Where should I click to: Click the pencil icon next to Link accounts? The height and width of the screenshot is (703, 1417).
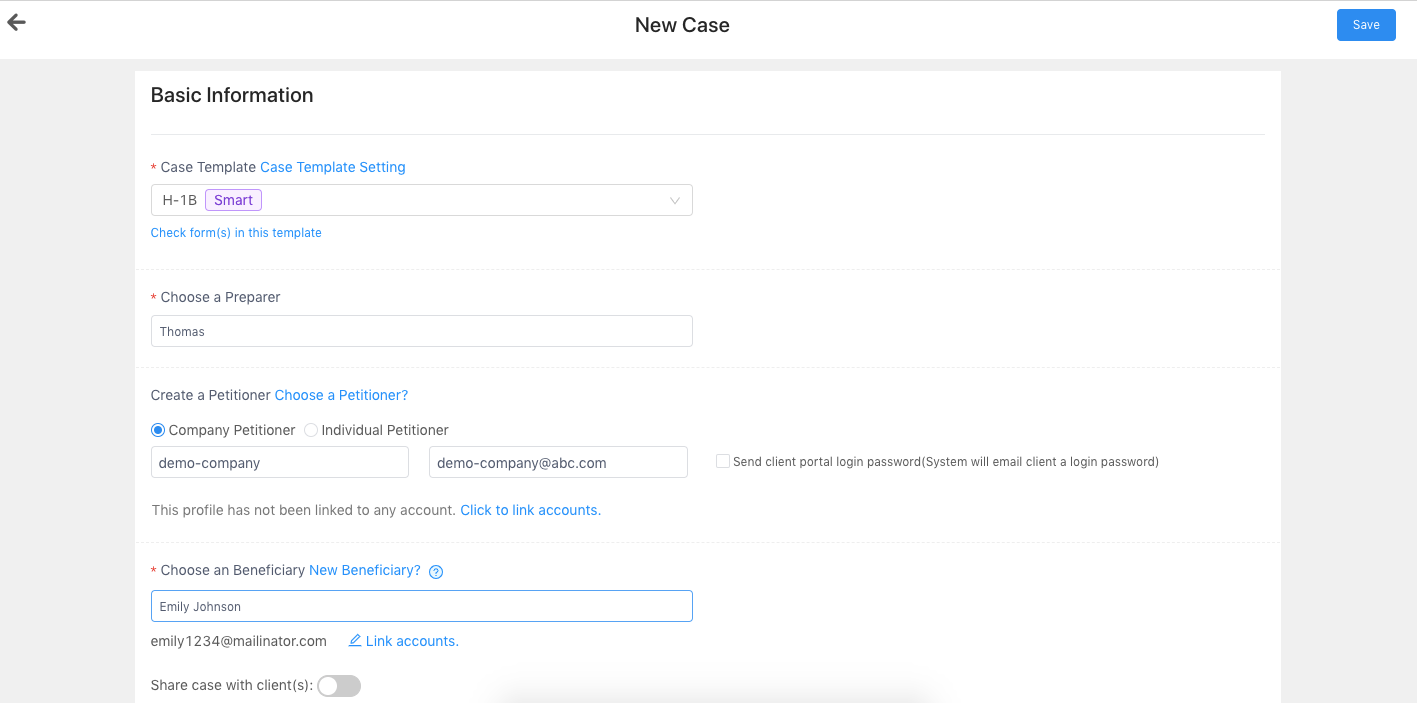point(354,641)
